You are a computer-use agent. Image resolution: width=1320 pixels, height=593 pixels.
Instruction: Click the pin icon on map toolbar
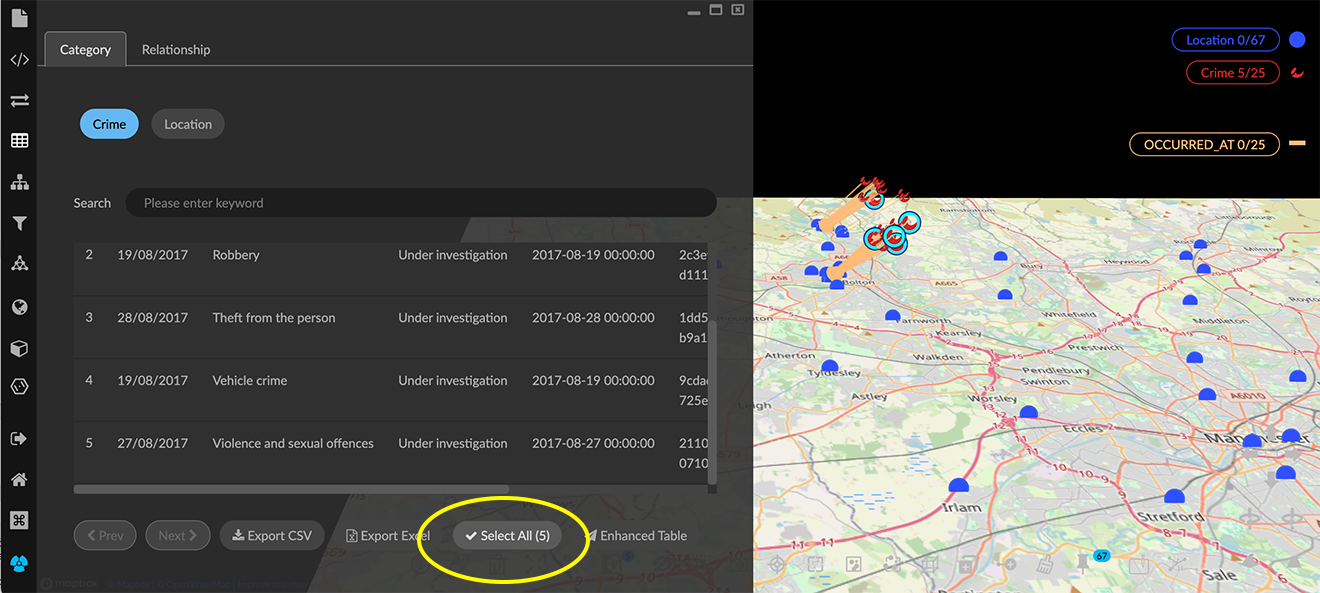click(1081, 564)
